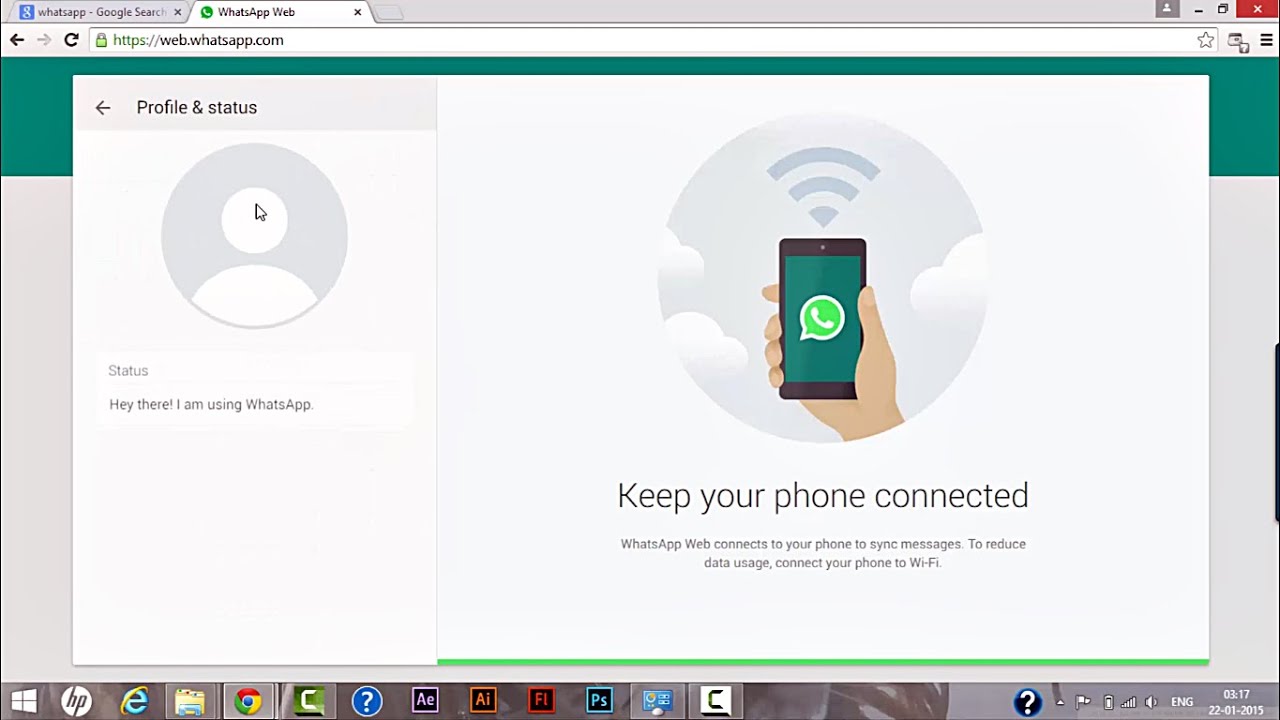Click the extension icon beside the bookmark star
The image size is (1280, 720).
tap(1238, 41)
